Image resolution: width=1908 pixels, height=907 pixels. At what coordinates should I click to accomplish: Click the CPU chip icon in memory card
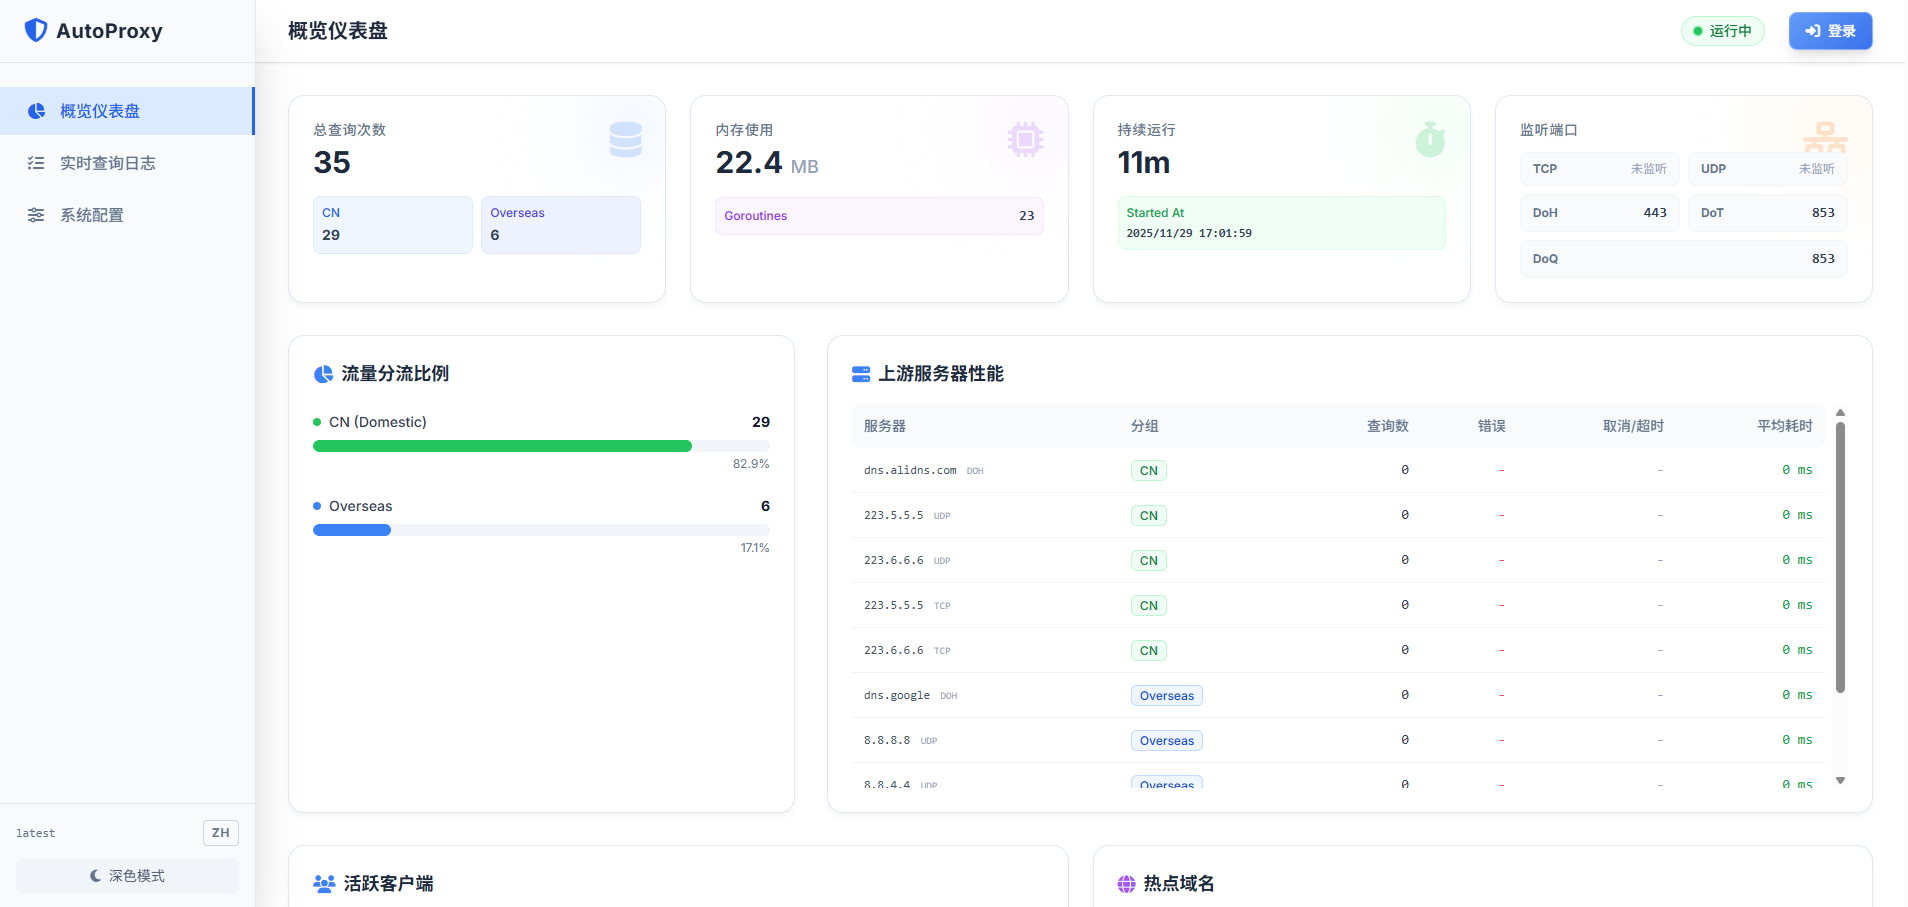pos(1025,140)
